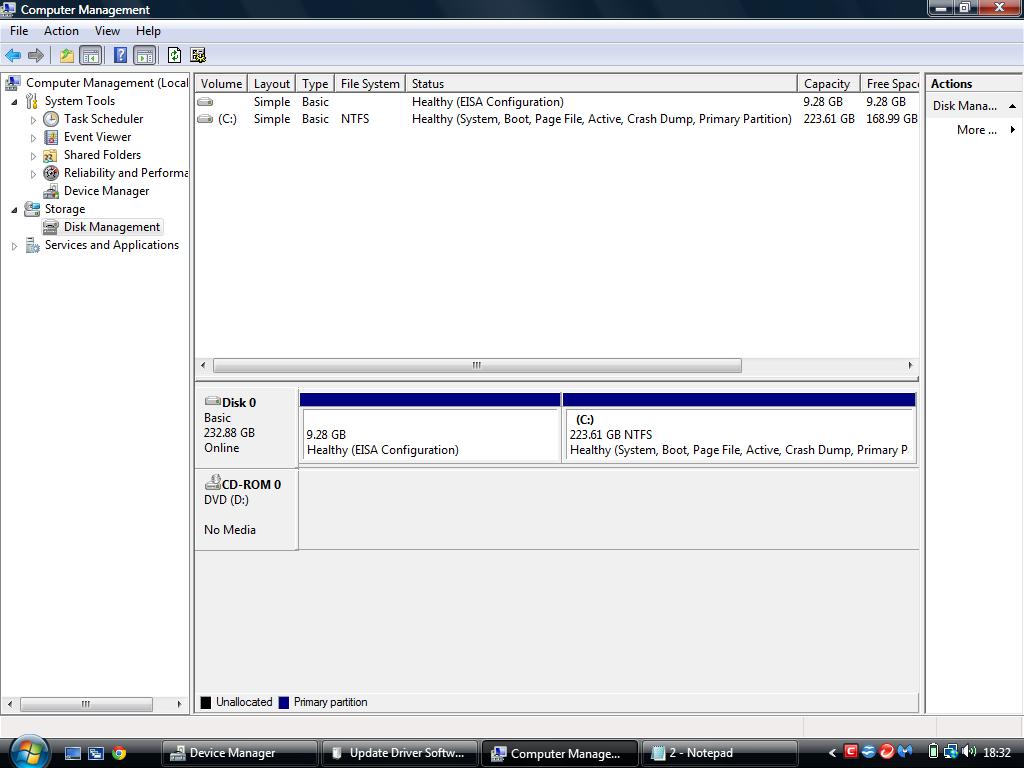Sort by the Capacity column header
This screenshot has width=1024, height=768.
(x=828, y=84)
